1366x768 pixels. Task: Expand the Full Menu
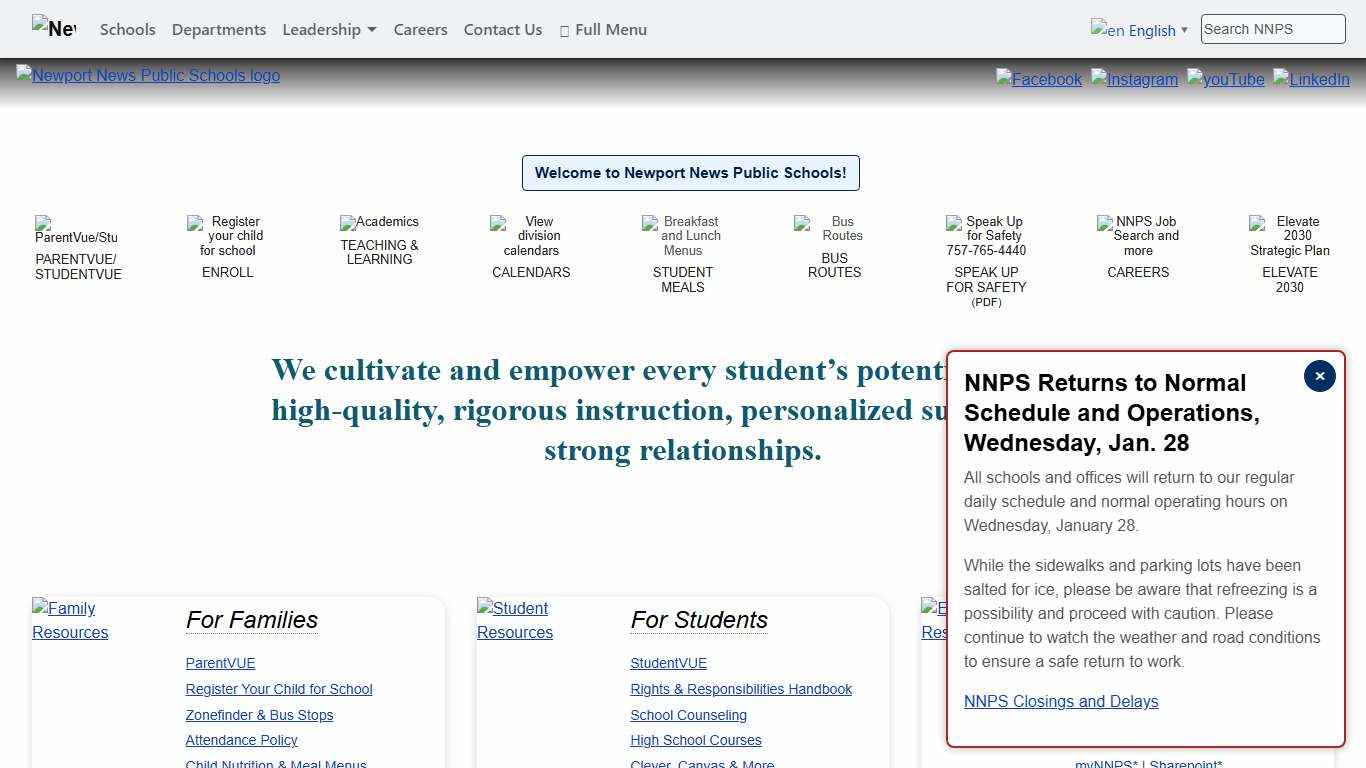click(603, 29)
